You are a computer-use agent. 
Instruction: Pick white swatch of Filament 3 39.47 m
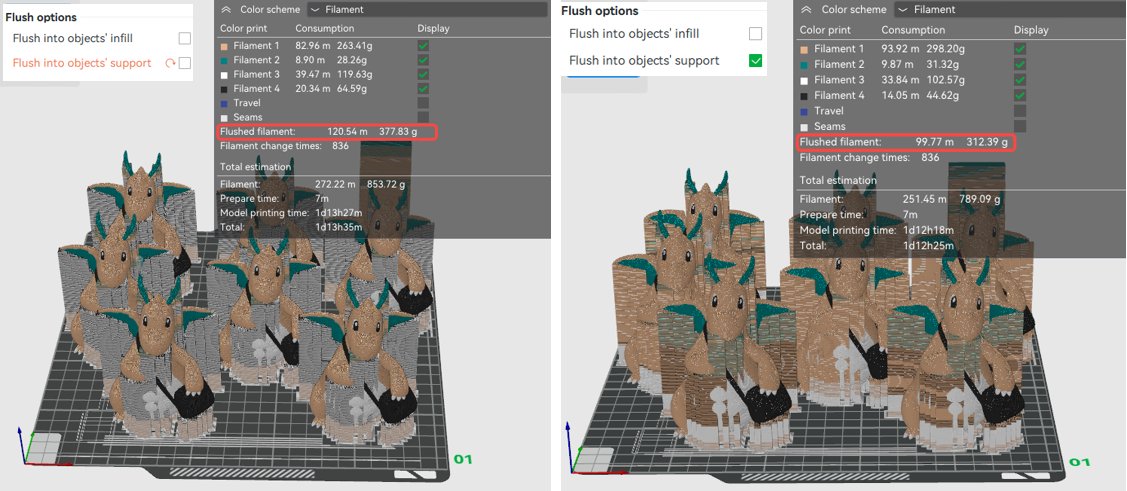224,75
